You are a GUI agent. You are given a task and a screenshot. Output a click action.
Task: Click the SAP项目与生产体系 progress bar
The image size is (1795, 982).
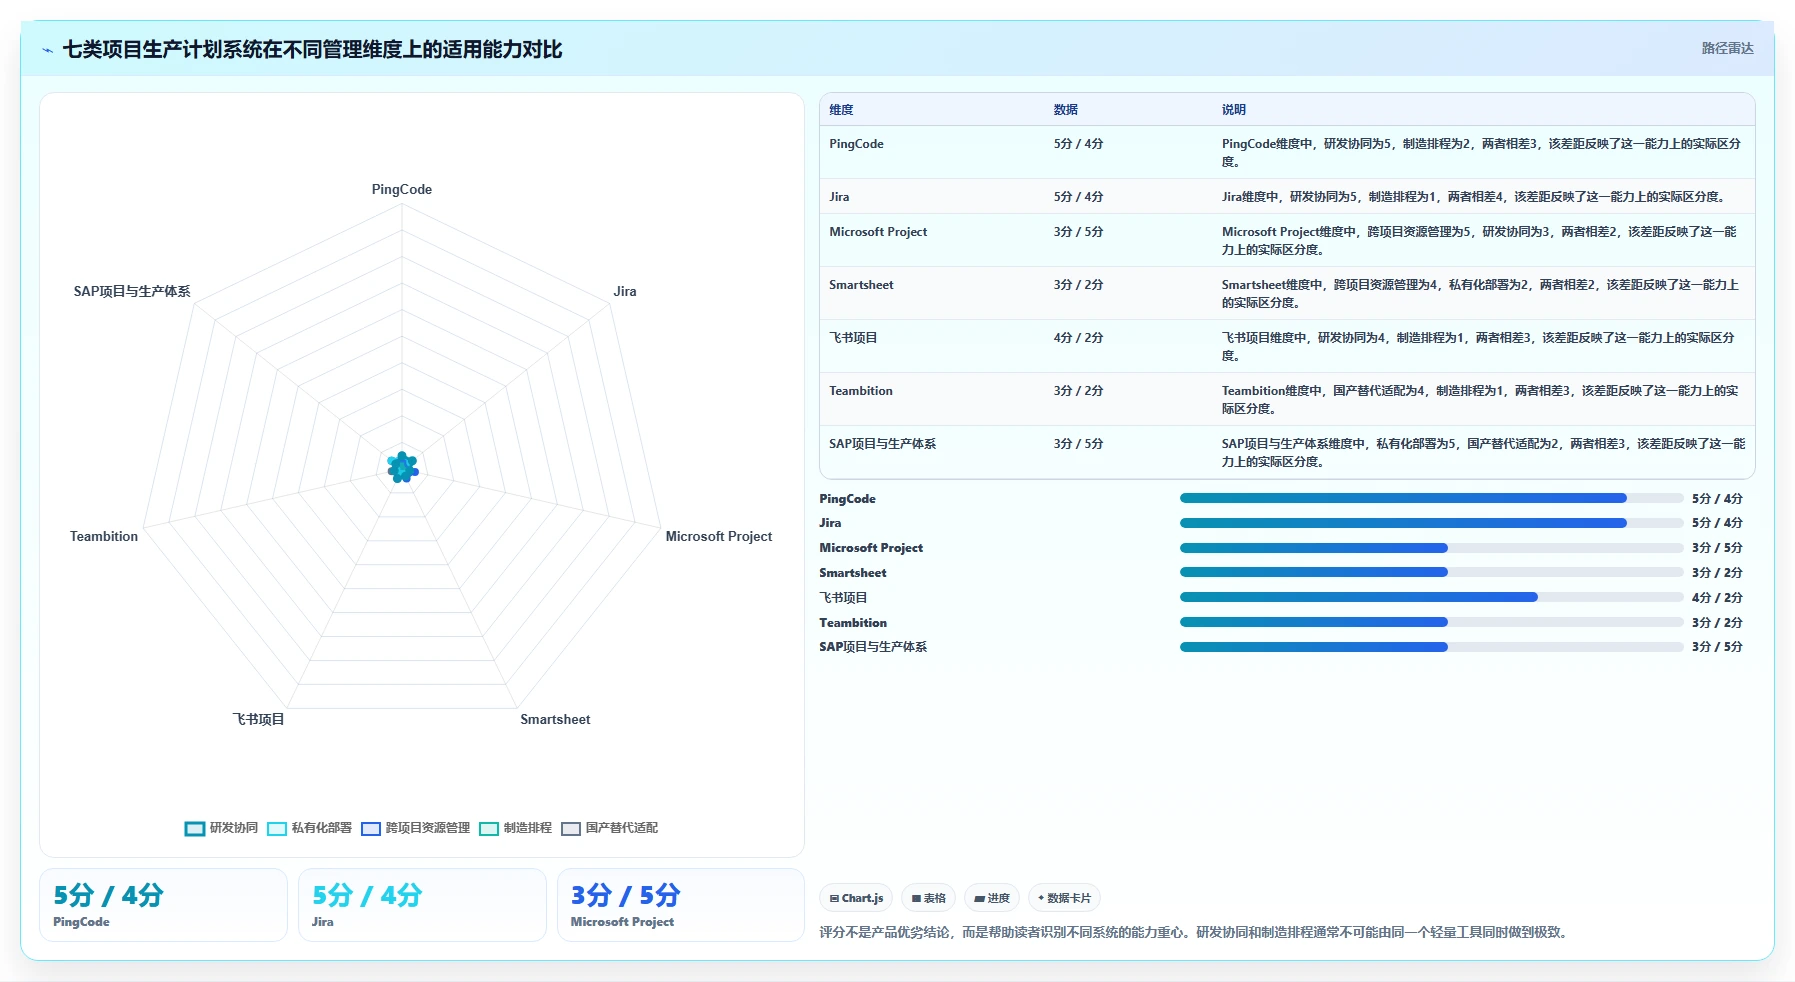point(1431,647)
